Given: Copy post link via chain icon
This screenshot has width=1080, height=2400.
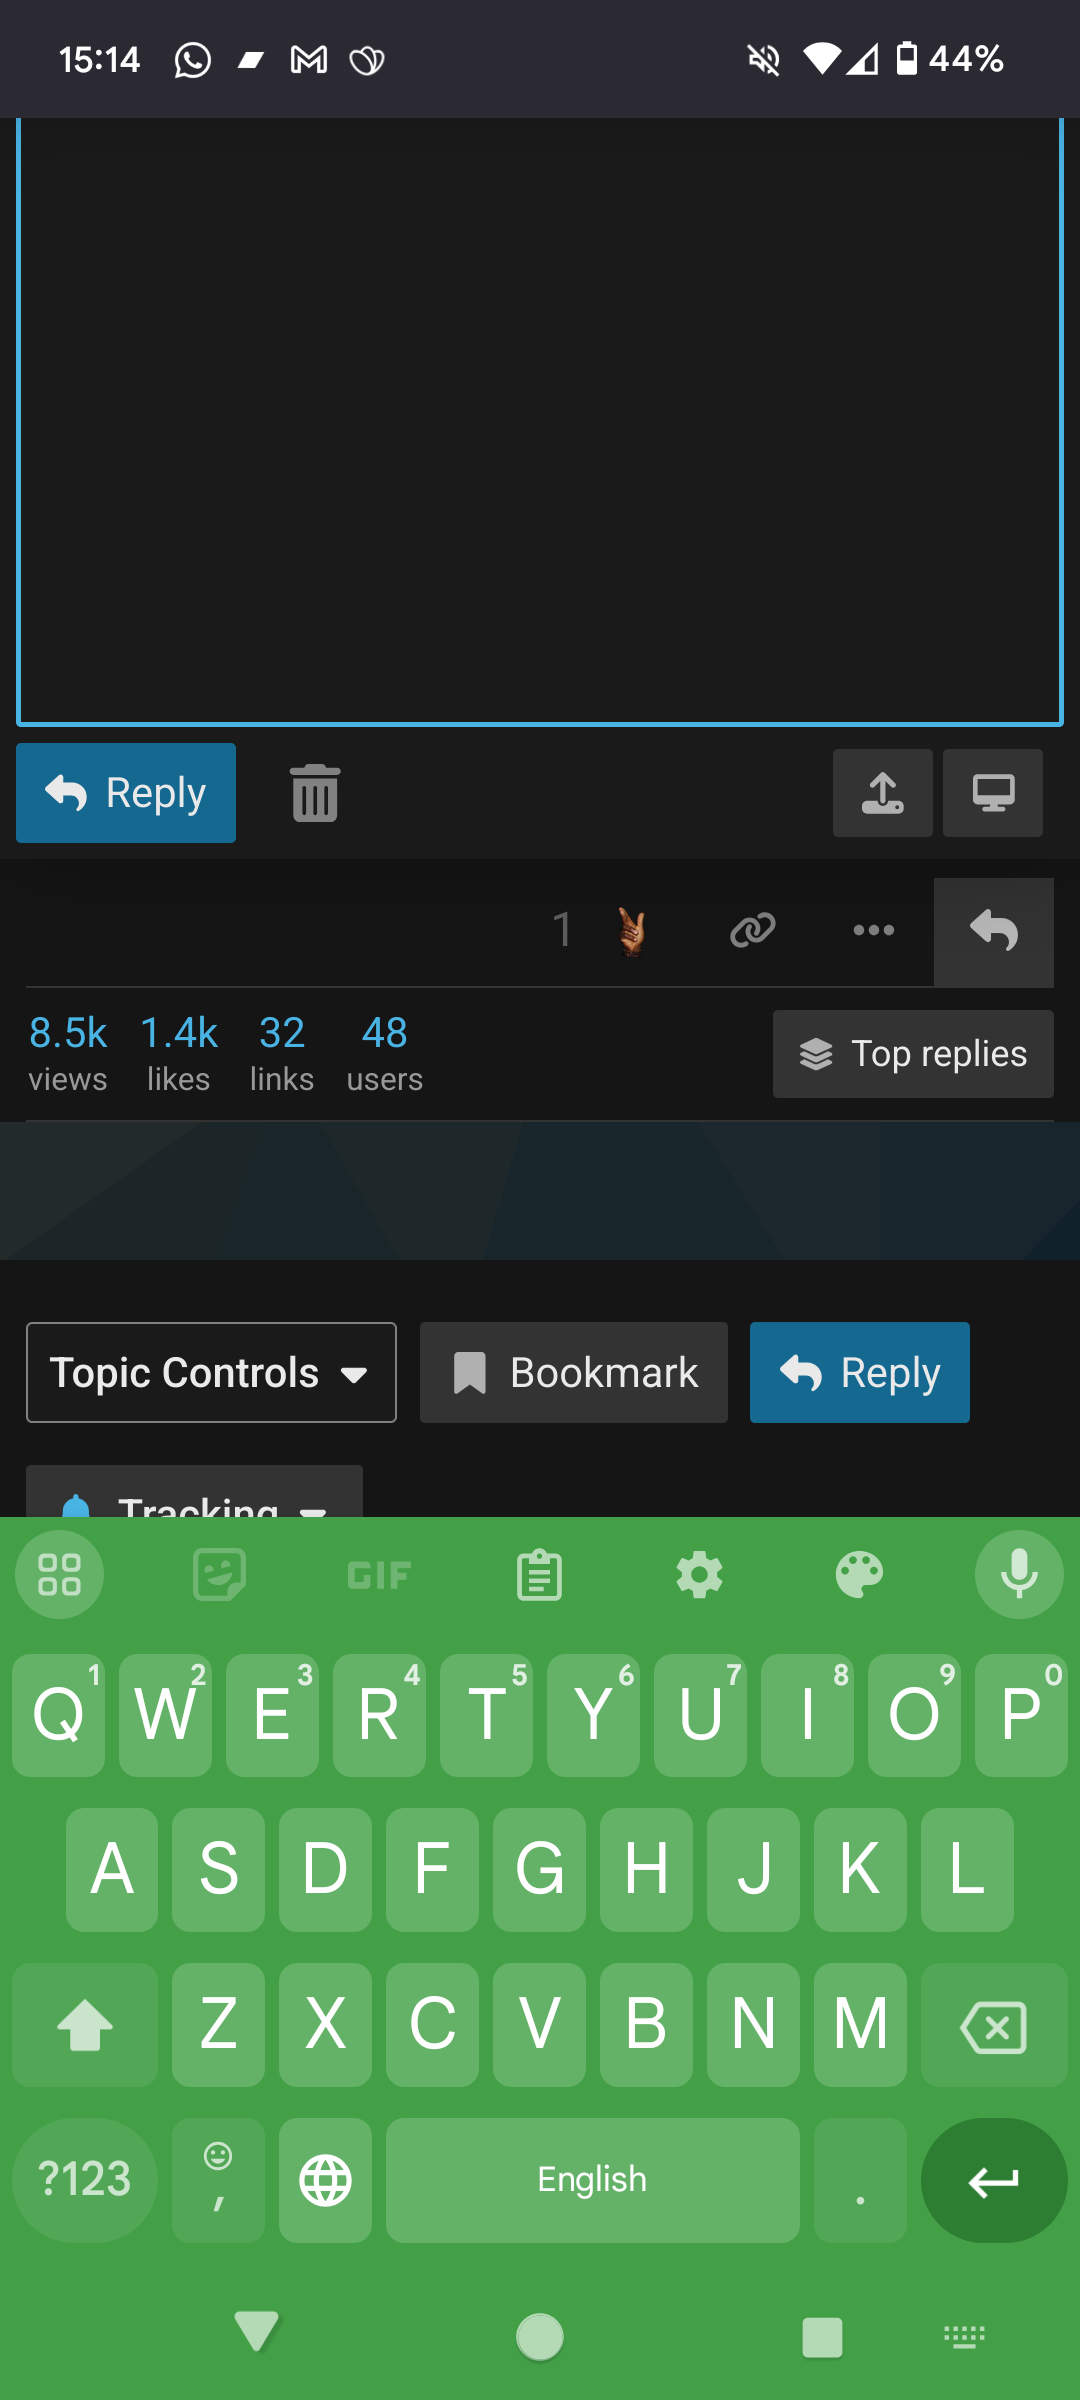Looking at the screenshot, I should click(752, 931).
